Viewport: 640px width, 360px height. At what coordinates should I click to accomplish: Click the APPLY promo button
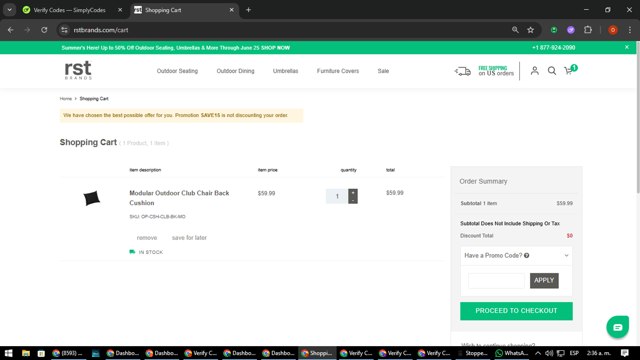point(544,280)
